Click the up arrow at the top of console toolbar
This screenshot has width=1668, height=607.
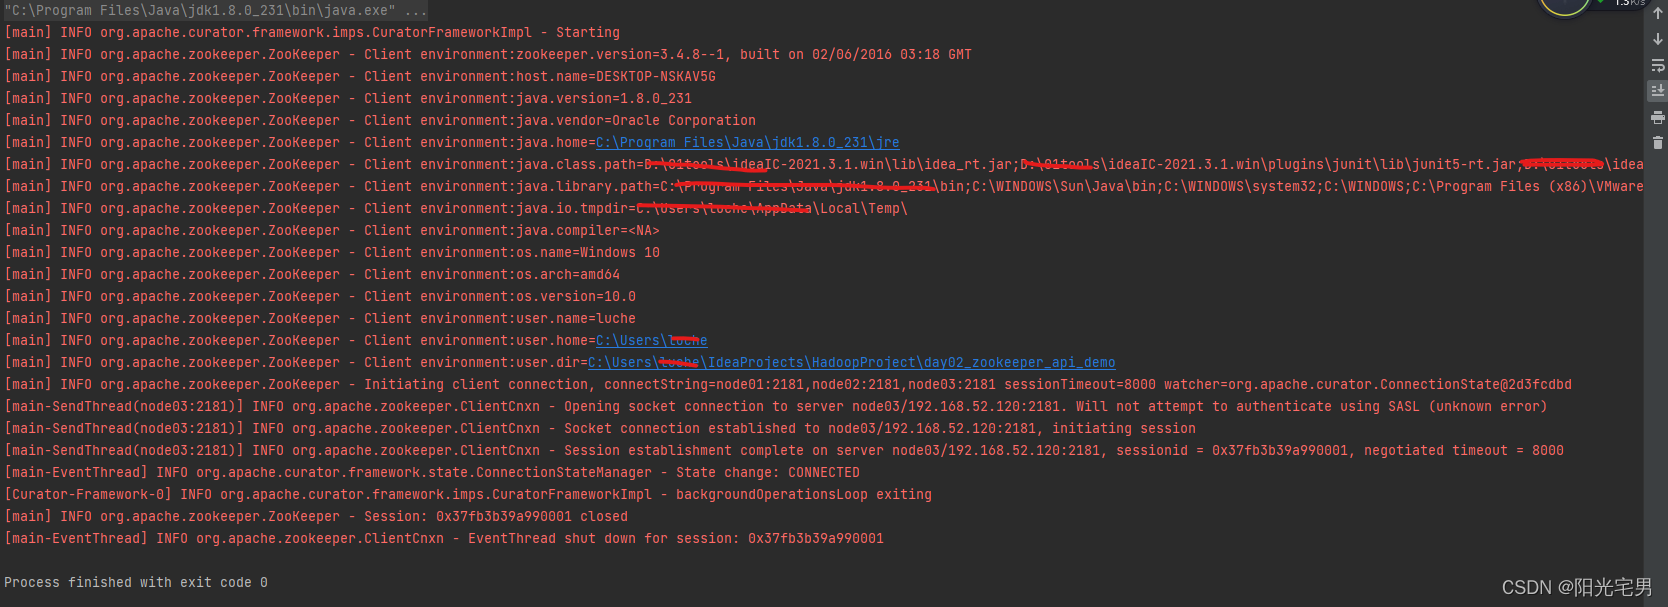1657,13
